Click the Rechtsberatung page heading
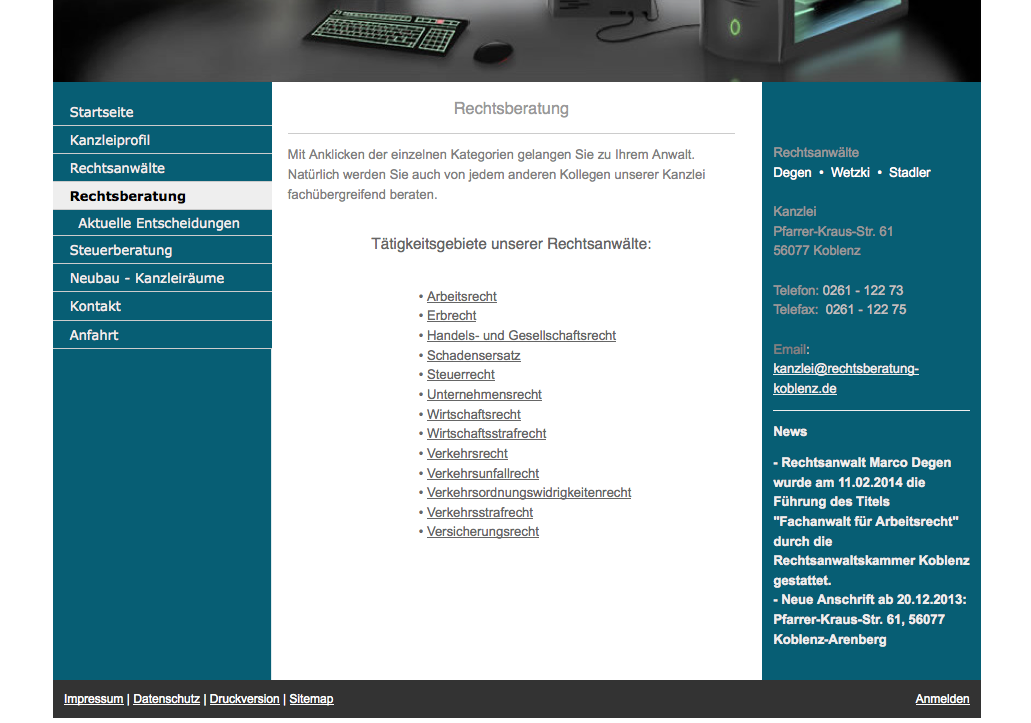Image resolution: width=1031 pixels, height=723 pixels. [x=511, y=108]
